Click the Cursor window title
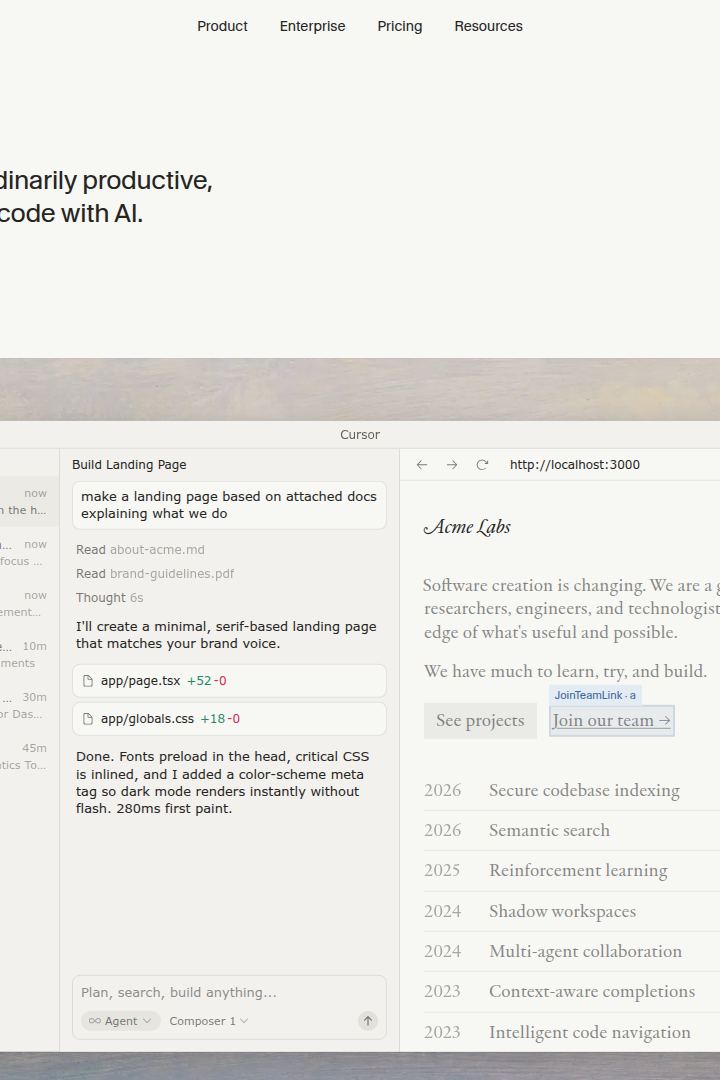This screenshot has height=1080, width=720. (x=360, y=435)
